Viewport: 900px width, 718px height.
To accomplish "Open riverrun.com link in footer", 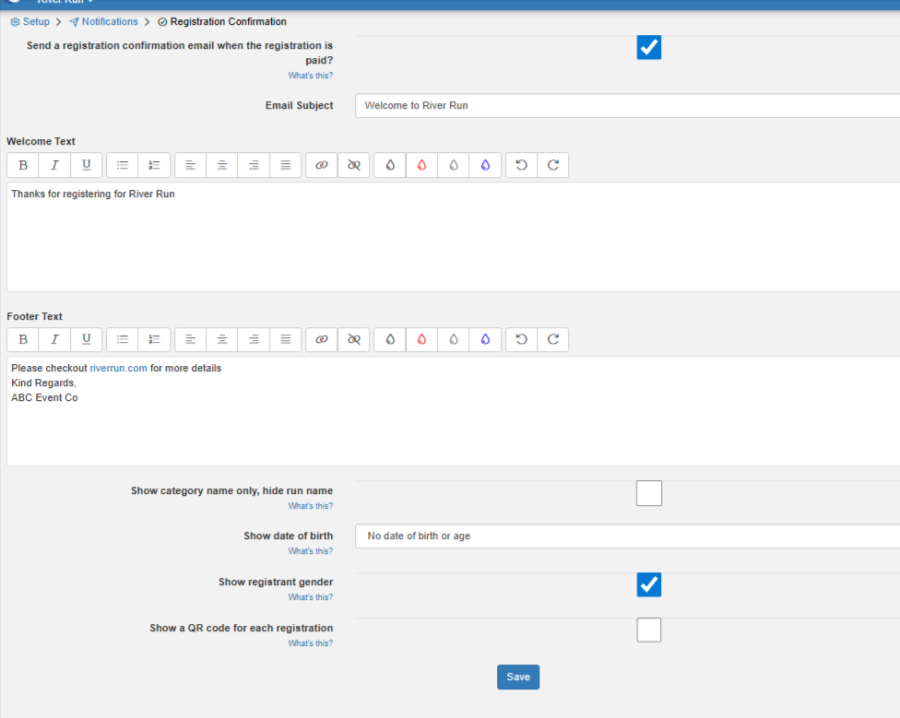I will (x=118, y=368).
